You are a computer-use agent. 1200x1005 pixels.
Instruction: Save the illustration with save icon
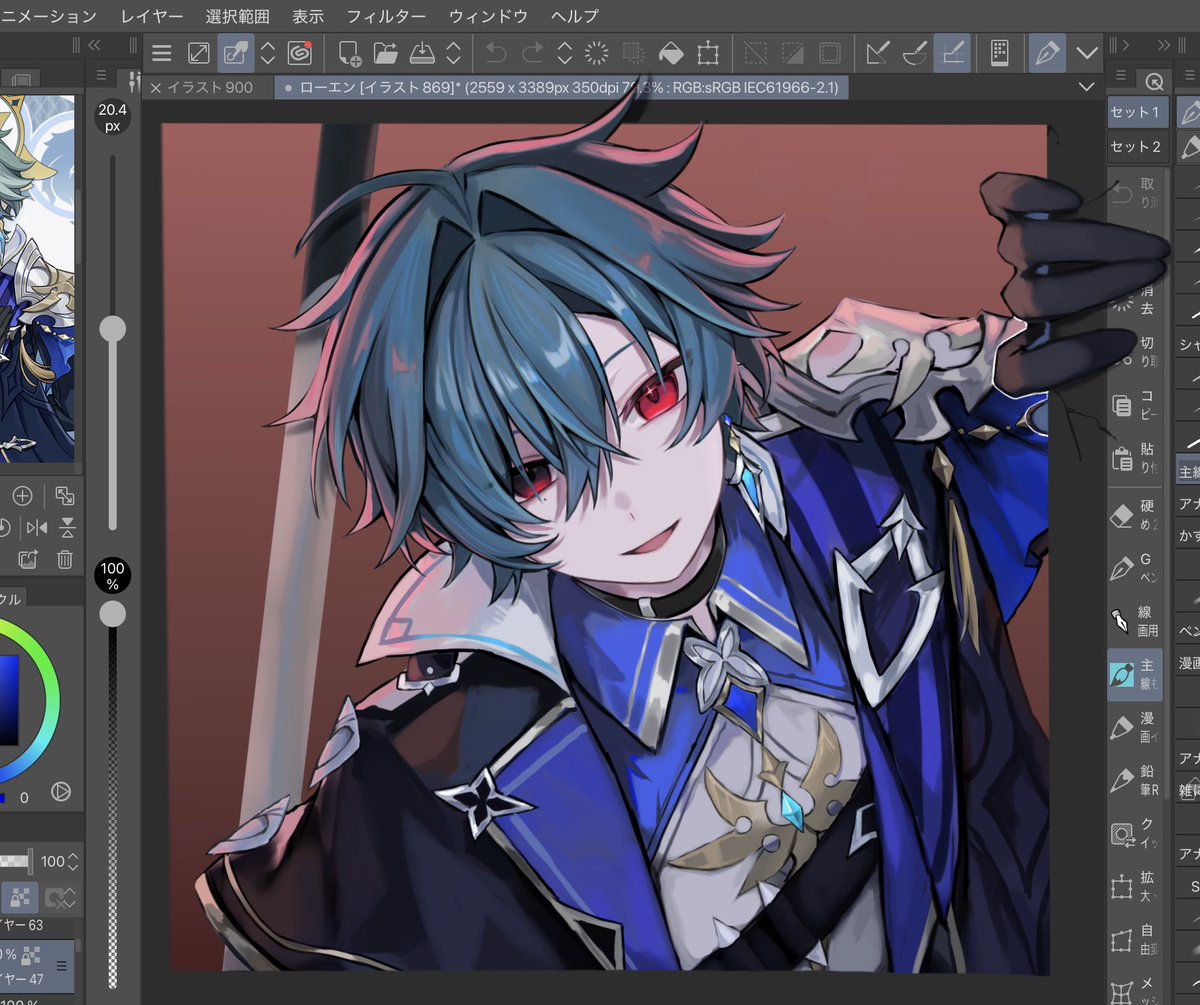click(422, 53)
